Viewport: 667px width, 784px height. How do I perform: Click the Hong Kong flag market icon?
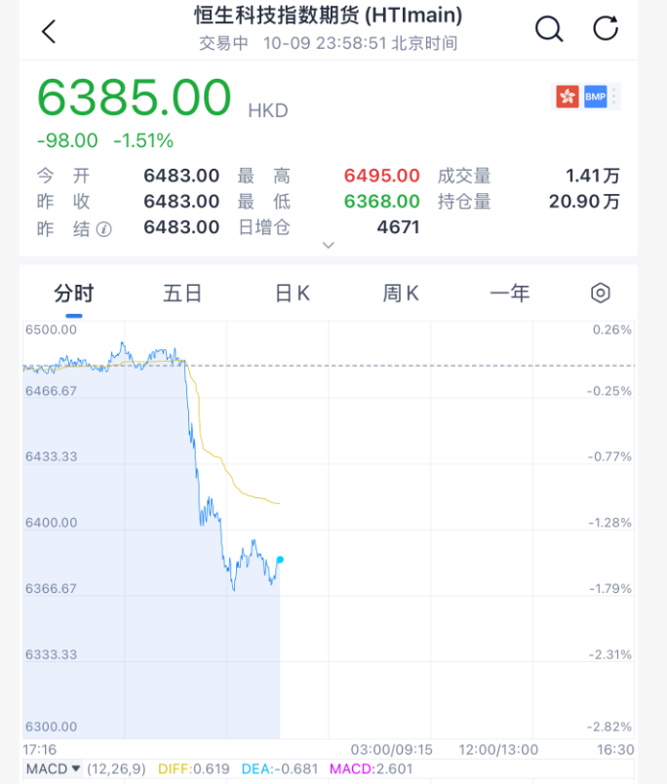coord(567,97)
